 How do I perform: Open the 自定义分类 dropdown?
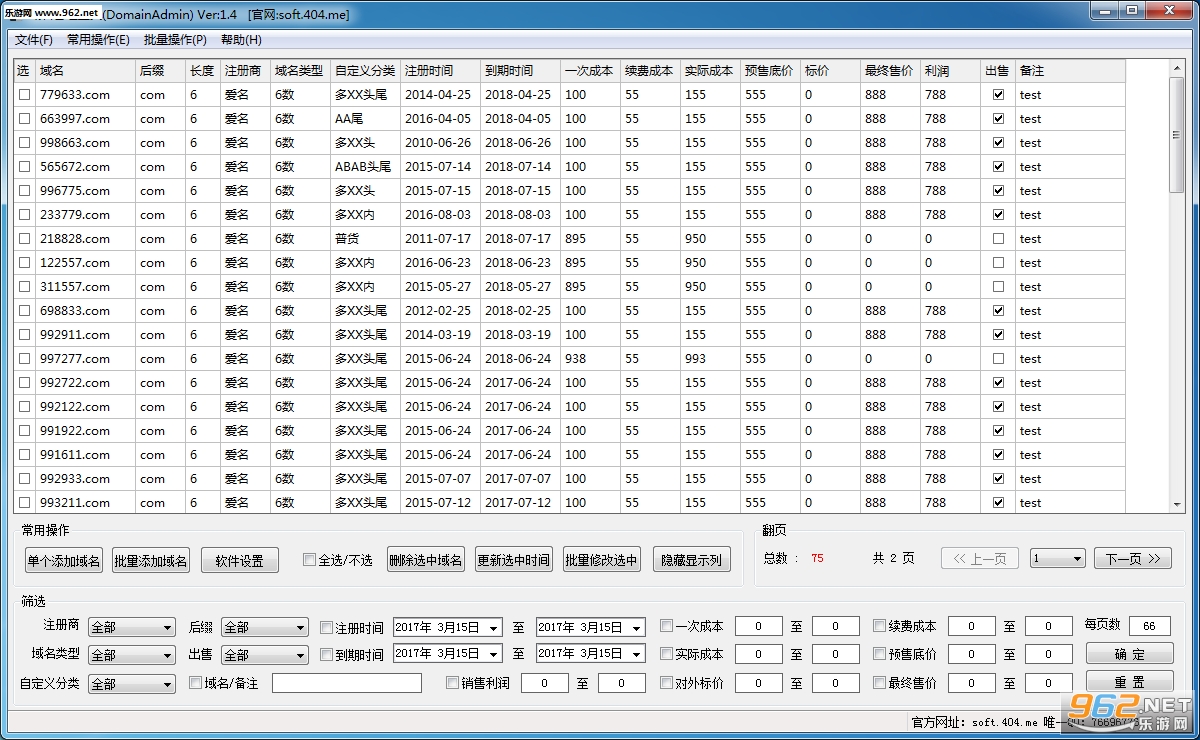tap(132, 684)
